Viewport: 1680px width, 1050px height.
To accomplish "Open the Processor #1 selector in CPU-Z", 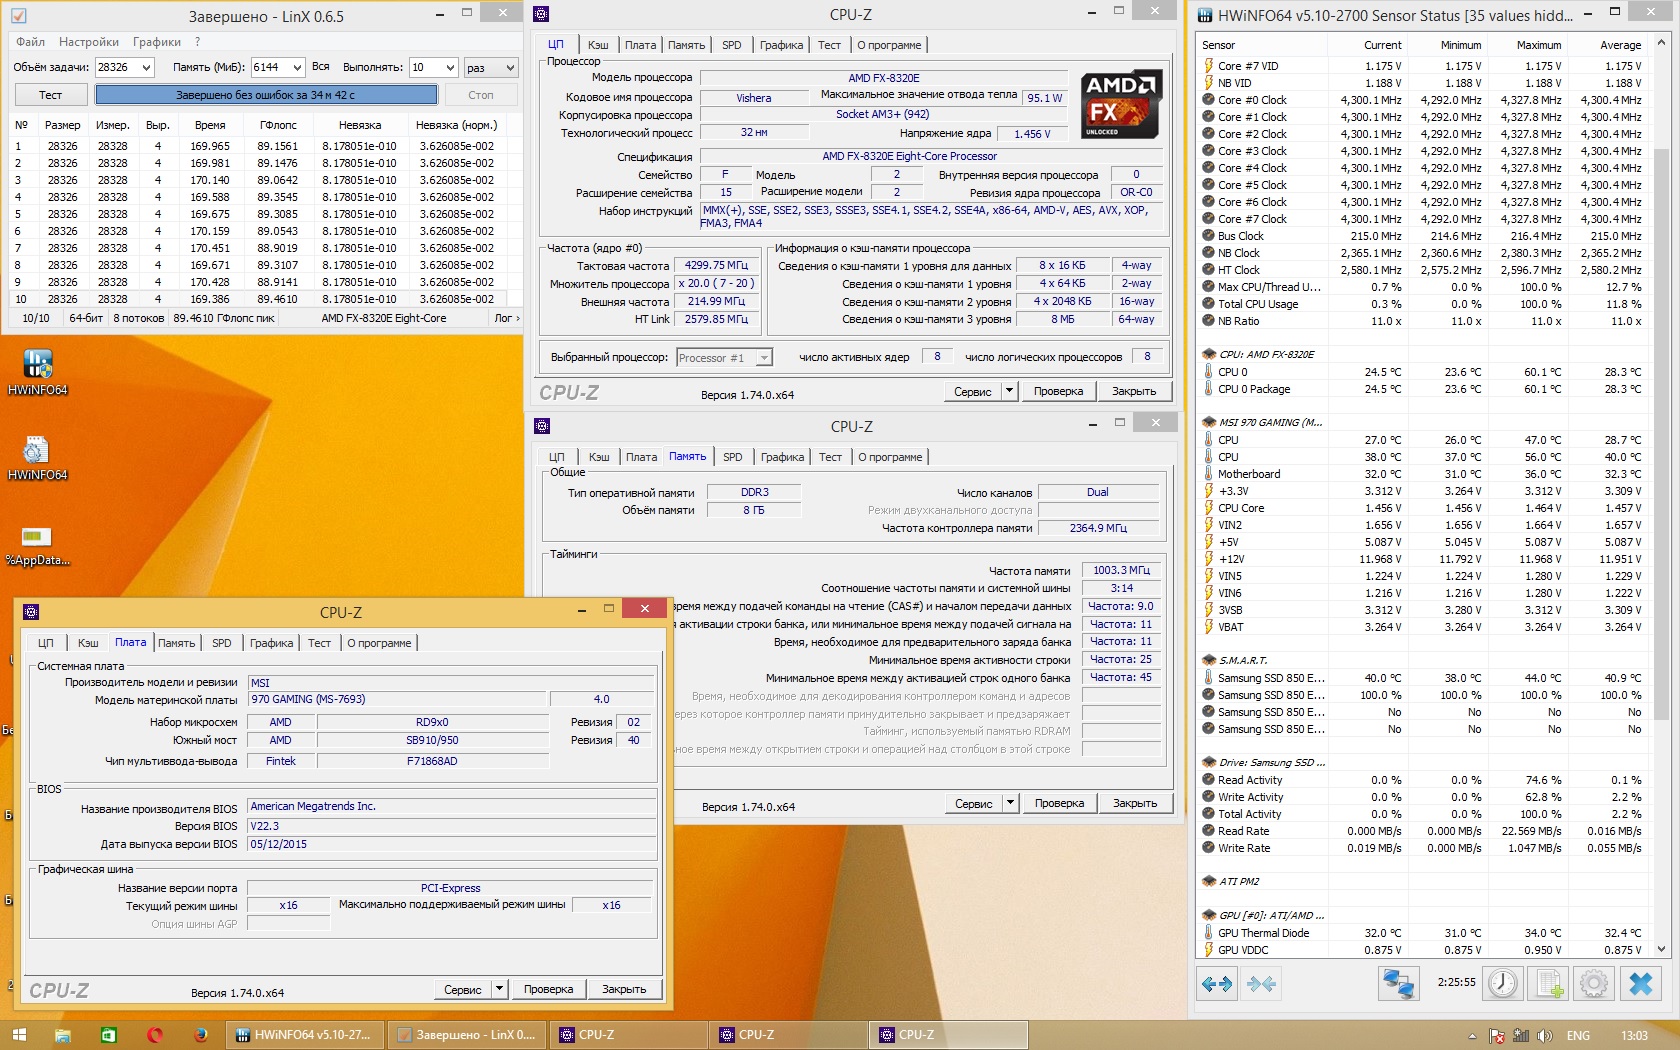I will [724, 358].
